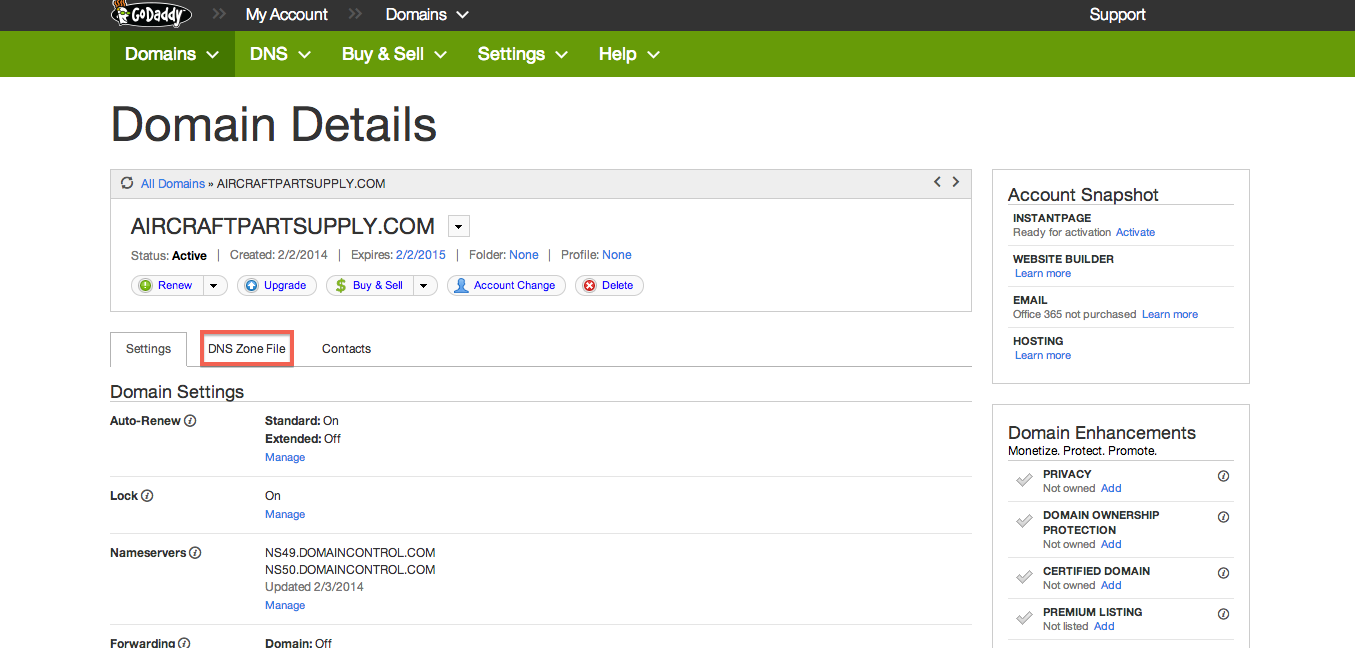Open the All Domains breadcrumb link

[x=172, y=184]
